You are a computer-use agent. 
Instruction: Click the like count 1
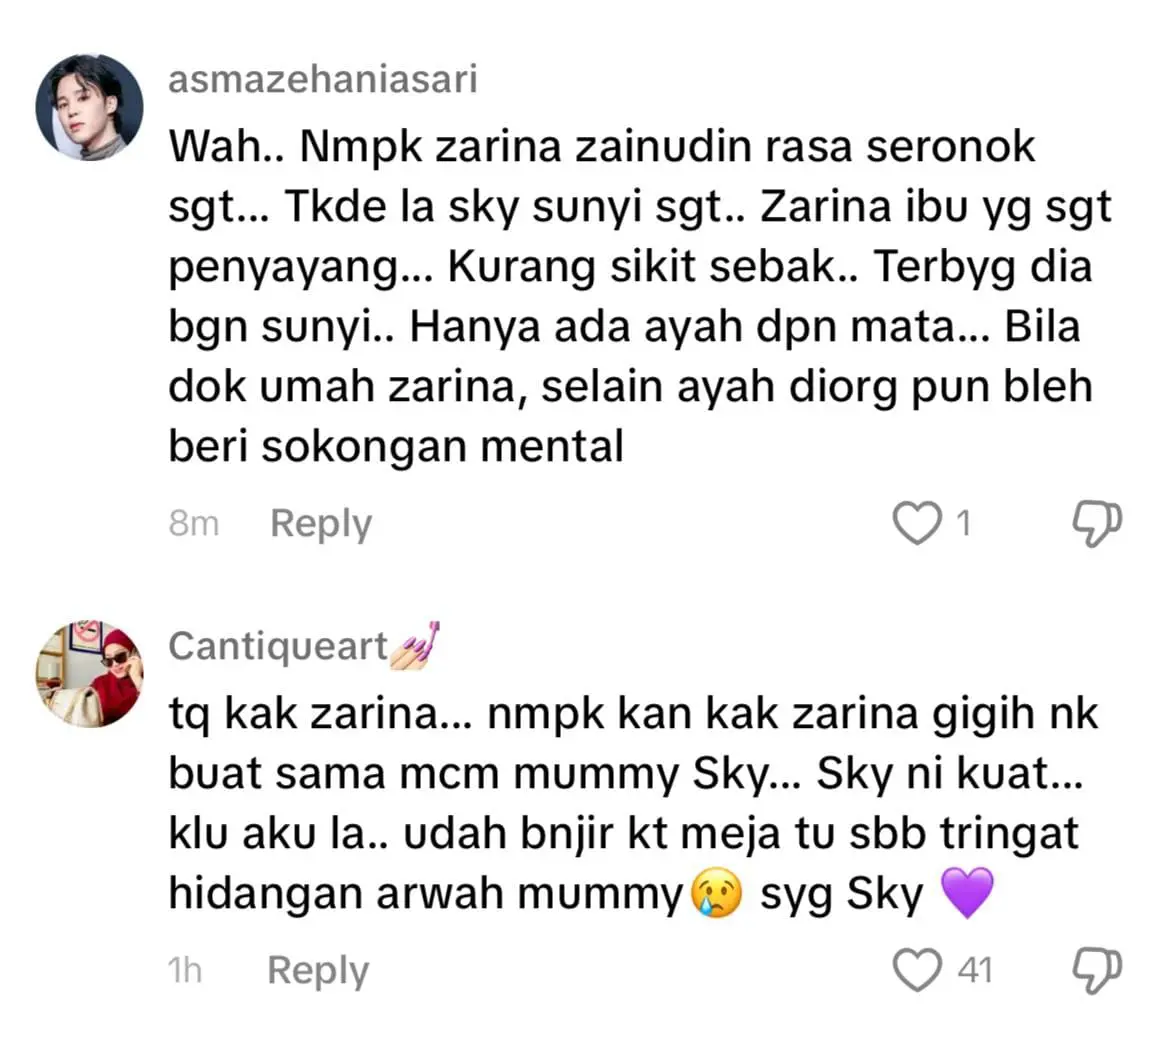[964, 524]
